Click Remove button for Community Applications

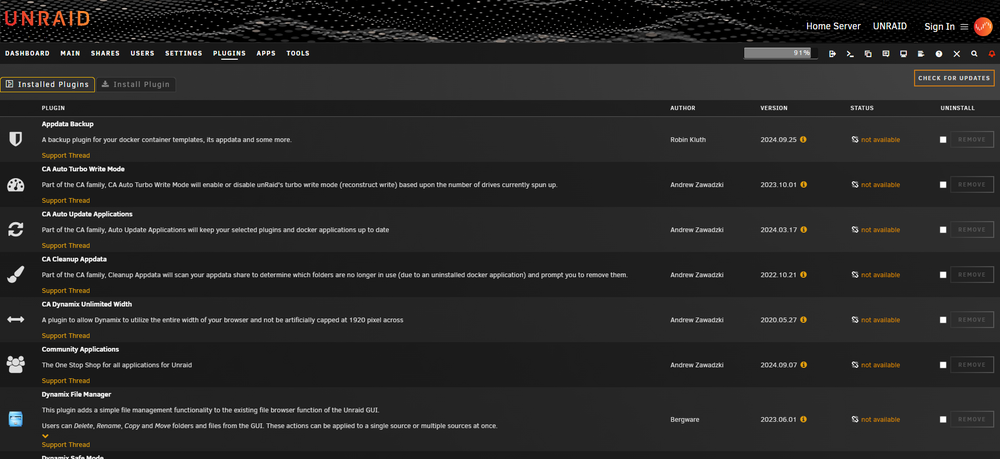coord(972,365)
